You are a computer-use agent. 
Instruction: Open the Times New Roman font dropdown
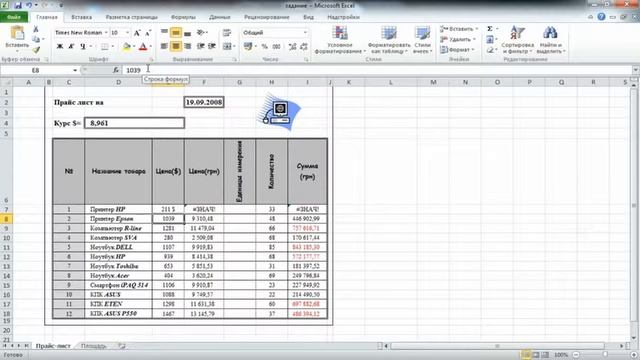[x=106, y=33]
